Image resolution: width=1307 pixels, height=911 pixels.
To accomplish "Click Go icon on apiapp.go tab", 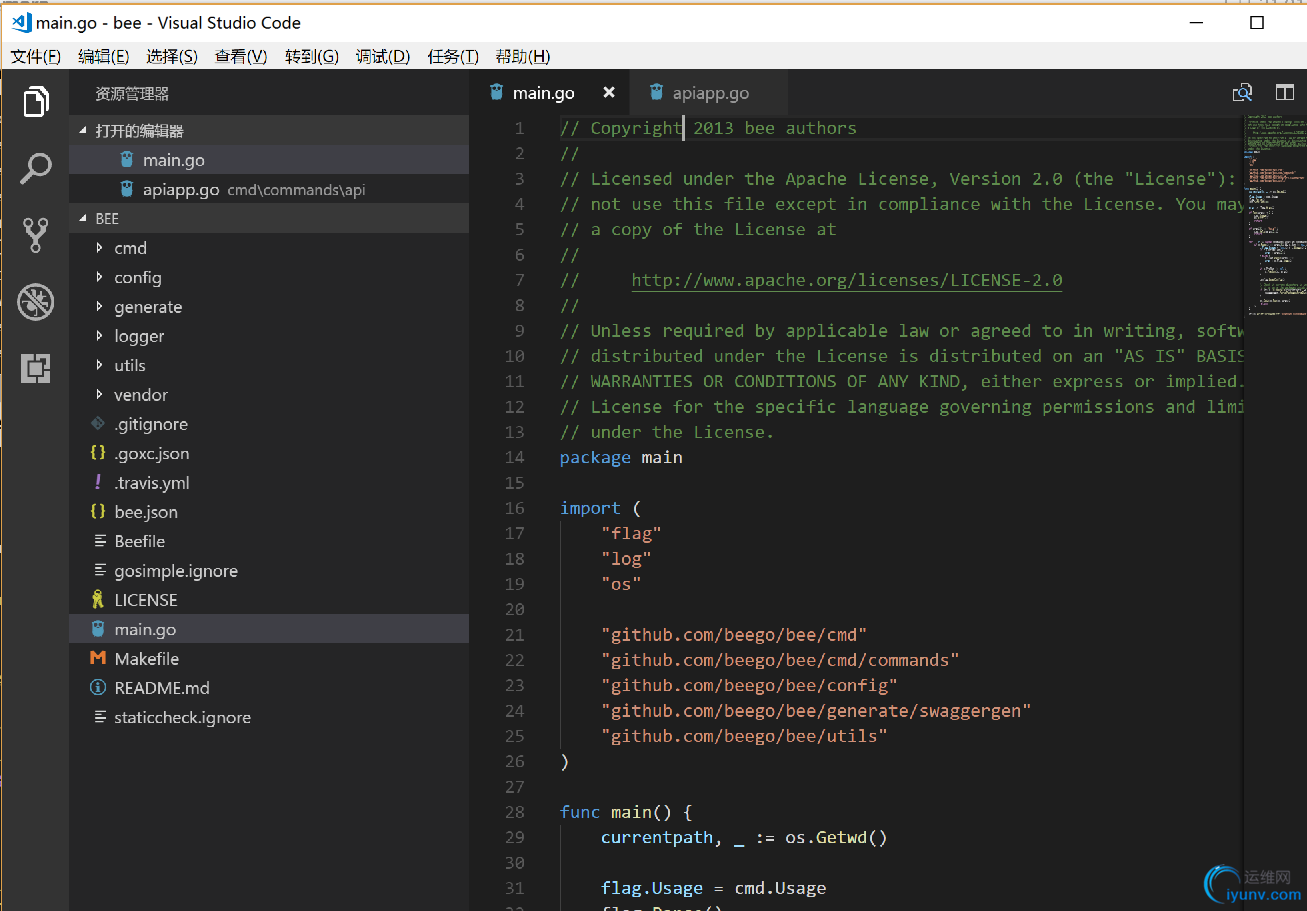I will [656, 92].
